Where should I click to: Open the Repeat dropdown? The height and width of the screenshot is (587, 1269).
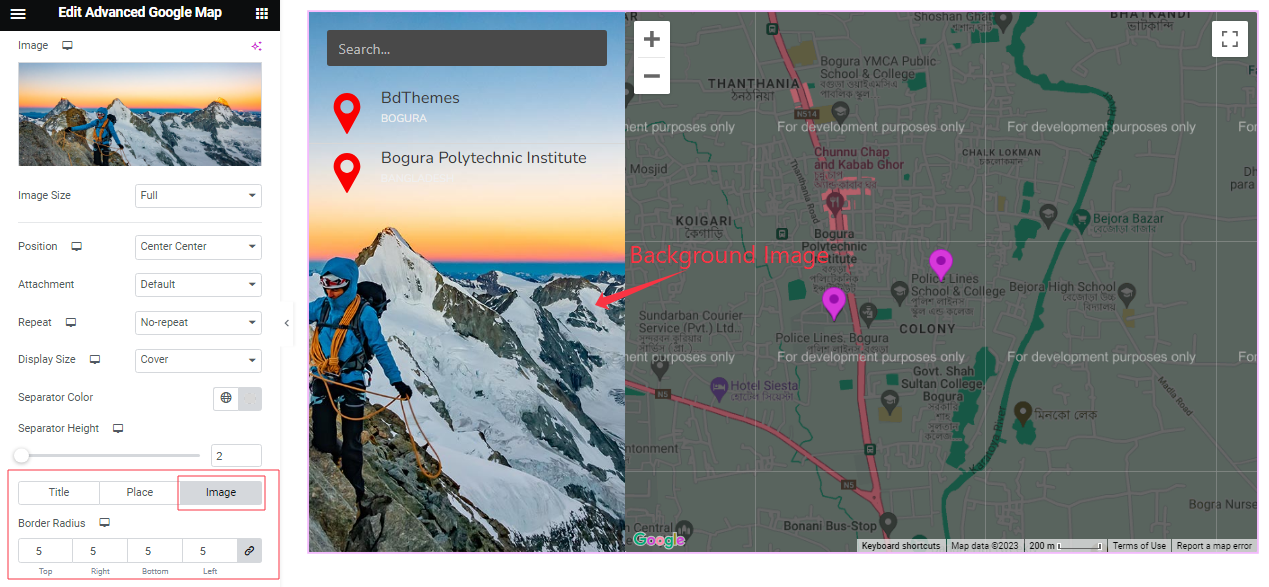click(x=198, y=323)
